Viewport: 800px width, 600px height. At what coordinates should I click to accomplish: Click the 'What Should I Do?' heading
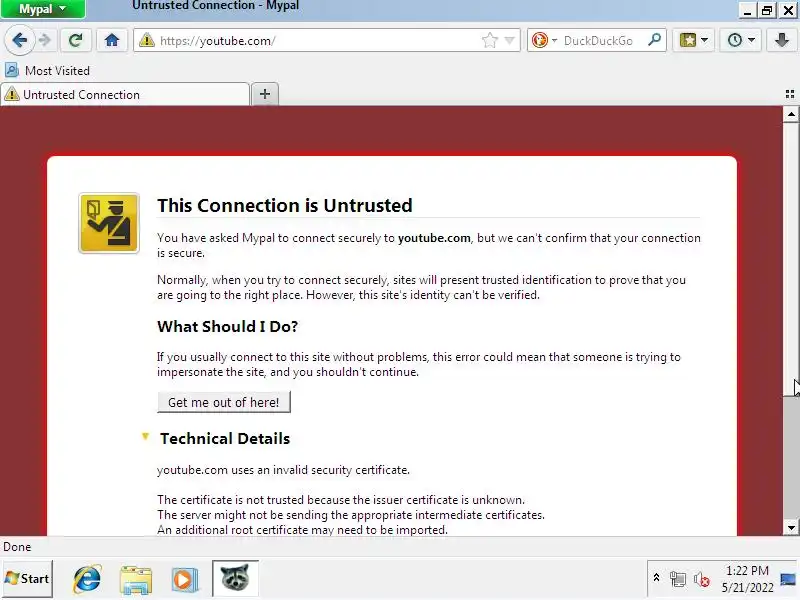[228, 327]
